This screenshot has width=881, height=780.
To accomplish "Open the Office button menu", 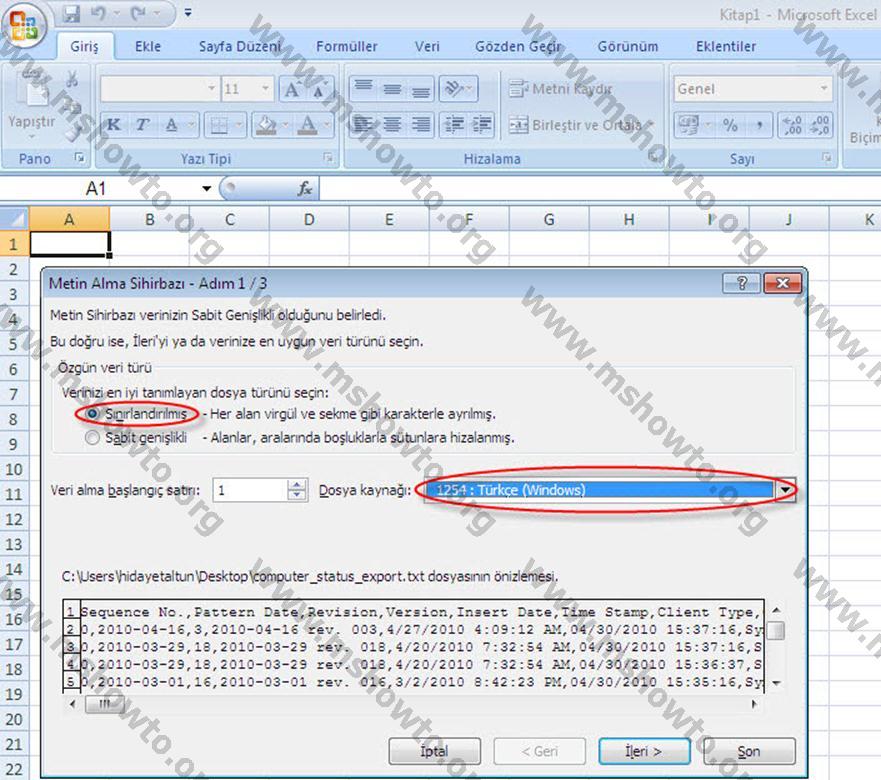I will coord(24,25).
